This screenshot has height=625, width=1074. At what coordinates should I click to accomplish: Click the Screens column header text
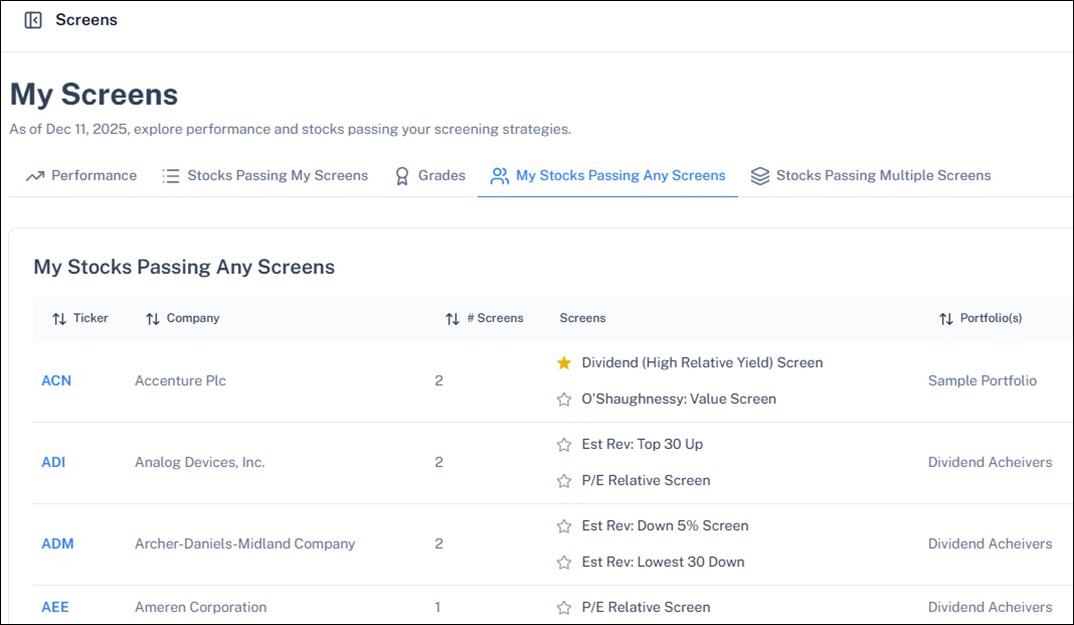[583, 318]
